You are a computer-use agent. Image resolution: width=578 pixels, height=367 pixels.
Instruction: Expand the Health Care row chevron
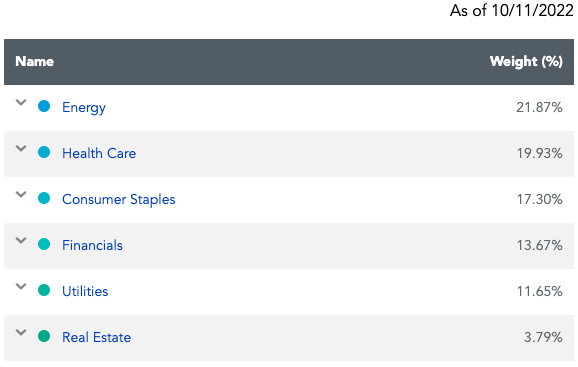click(21, 148)
